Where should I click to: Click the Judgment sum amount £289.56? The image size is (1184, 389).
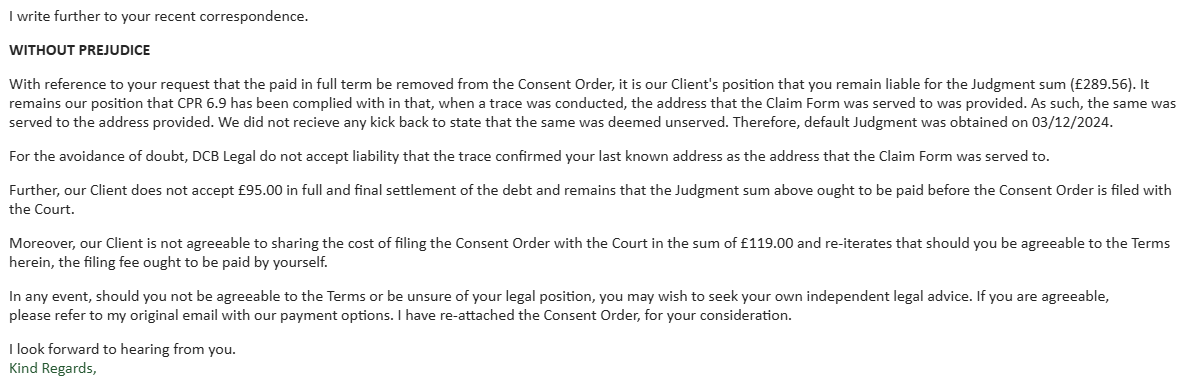coord(1102,85)
